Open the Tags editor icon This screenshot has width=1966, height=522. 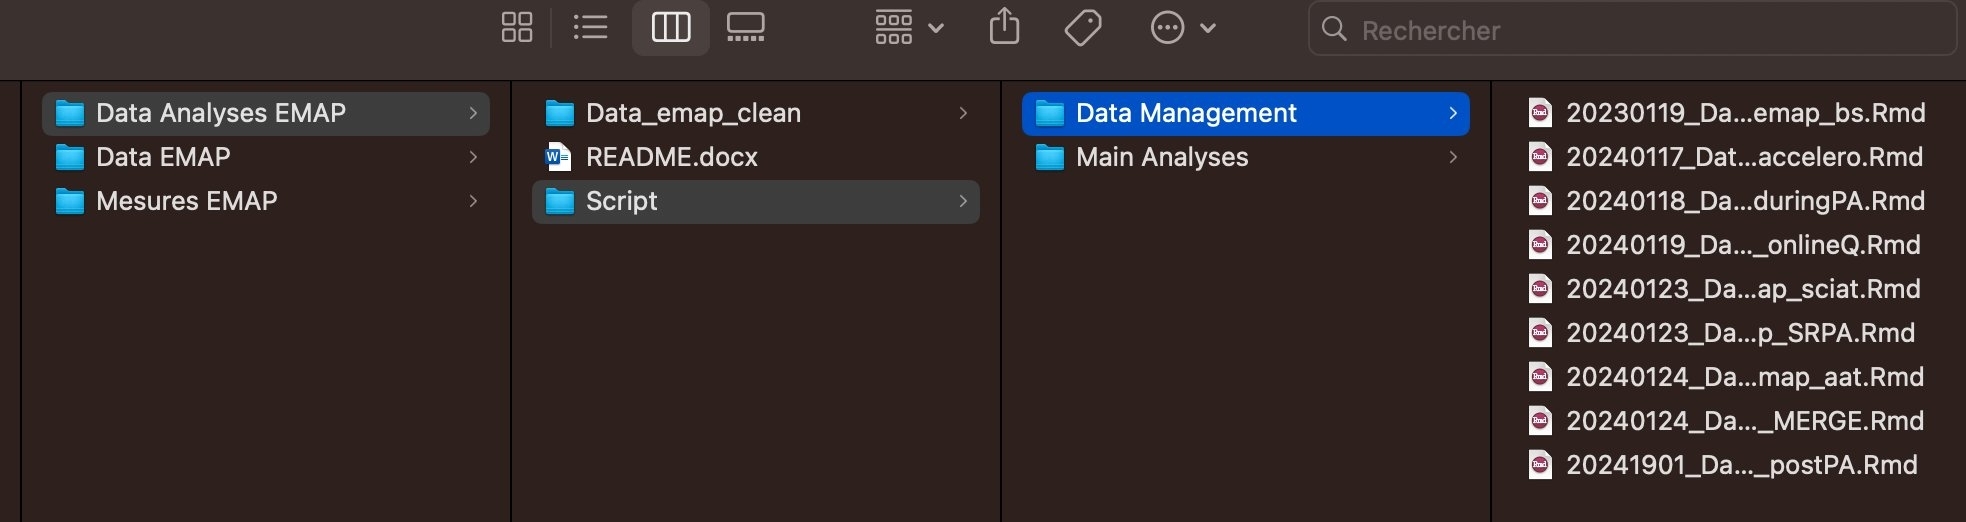pos(1083,28)
